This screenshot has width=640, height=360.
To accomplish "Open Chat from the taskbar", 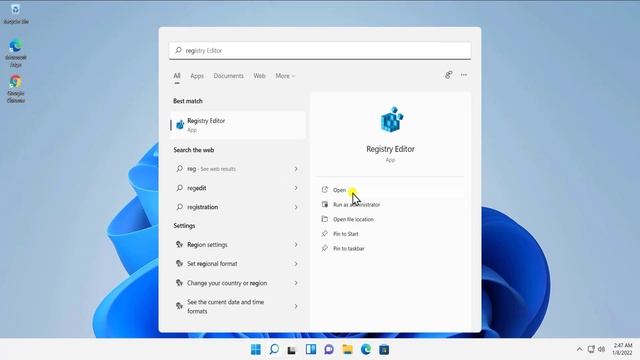I will coord(329,349).
